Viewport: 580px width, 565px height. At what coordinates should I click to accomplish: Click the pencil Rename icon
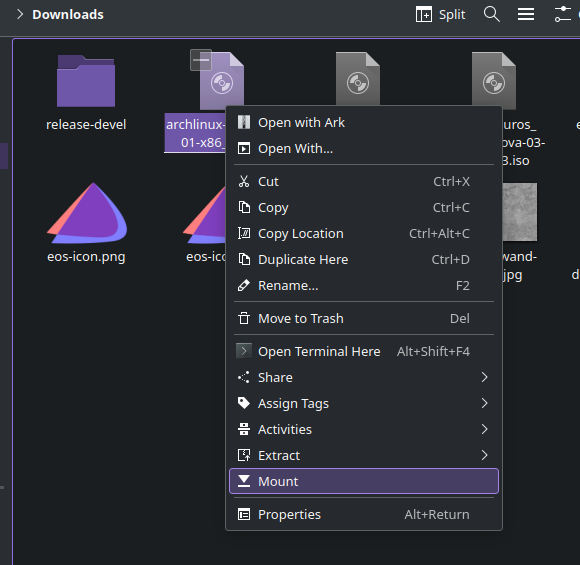[244, 285]
